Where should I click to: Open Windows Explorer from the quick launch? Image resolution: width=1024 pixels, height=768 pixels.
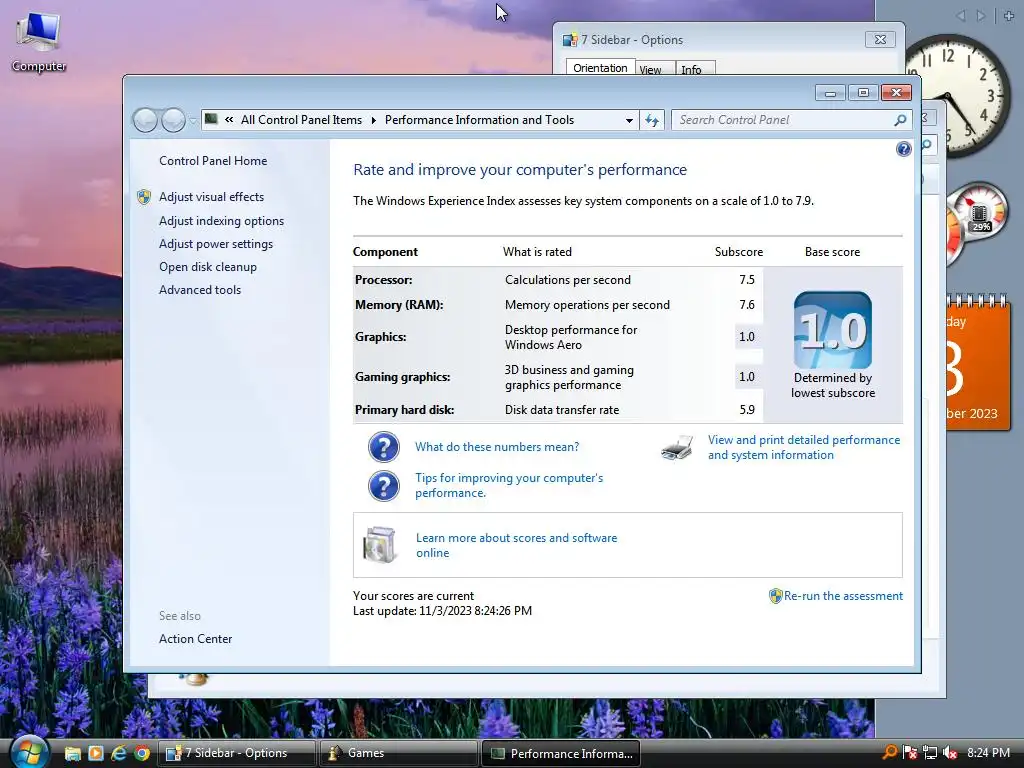[x=72, y=754]
